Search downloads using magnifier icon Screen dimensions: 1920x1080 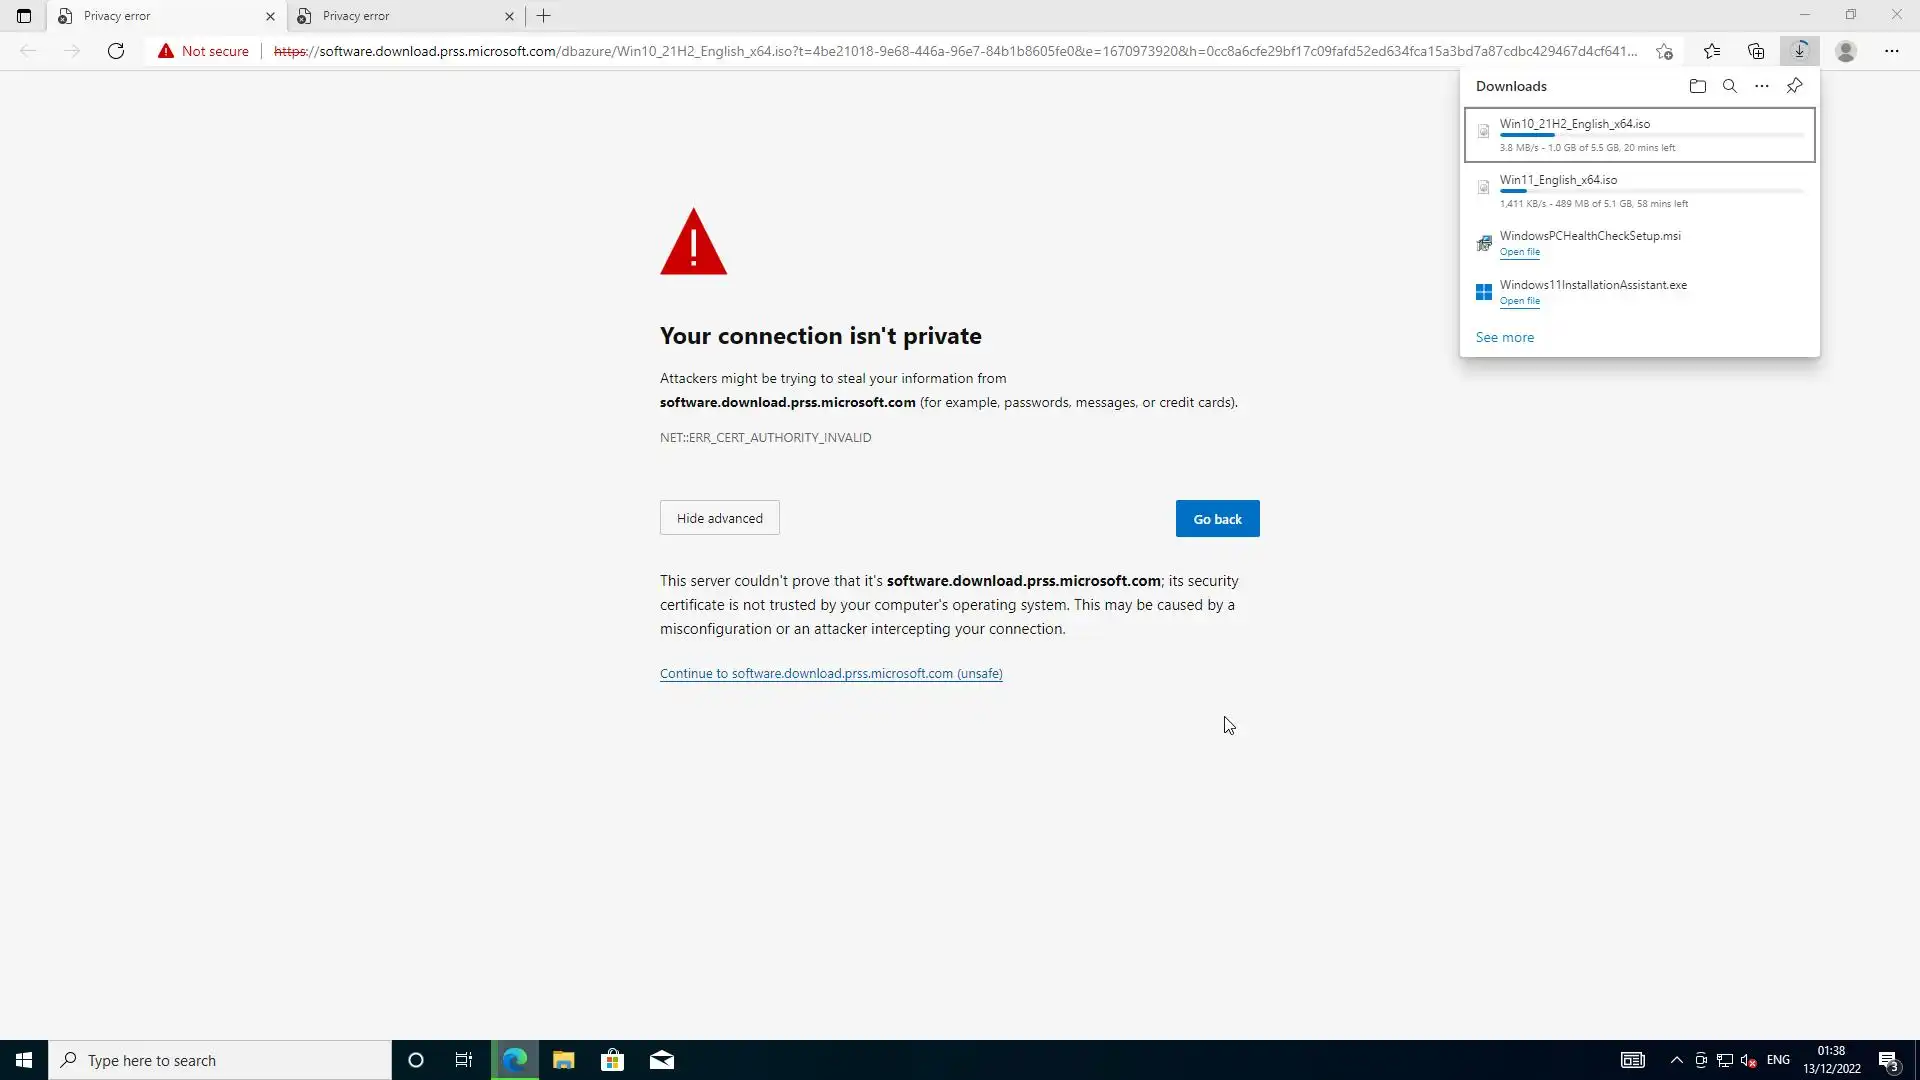[1729, 86]
